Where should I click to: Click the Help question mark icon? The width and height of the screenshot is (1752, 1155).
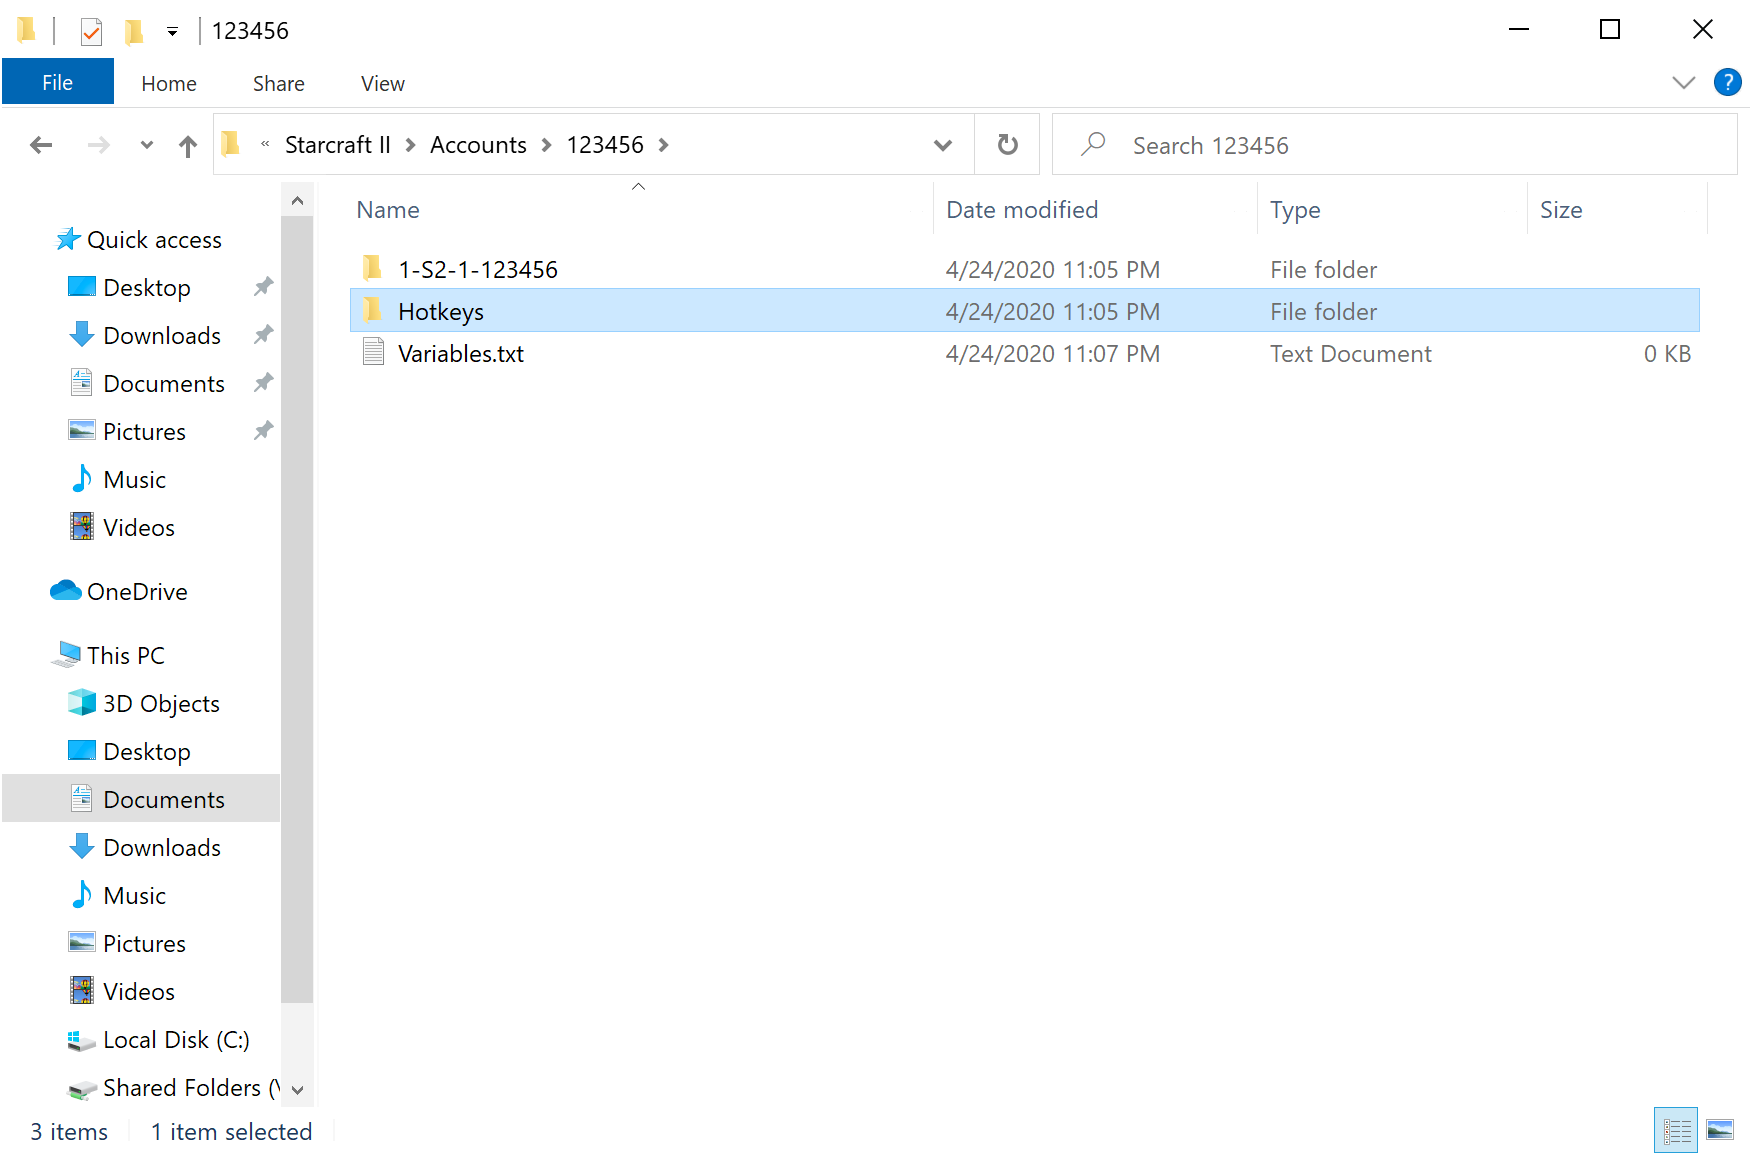pyautogui.click(x=1728, y=82)
